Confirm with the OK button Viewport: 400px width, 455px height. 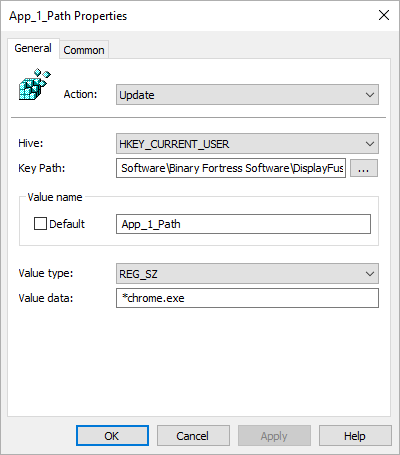coord(112,436)
